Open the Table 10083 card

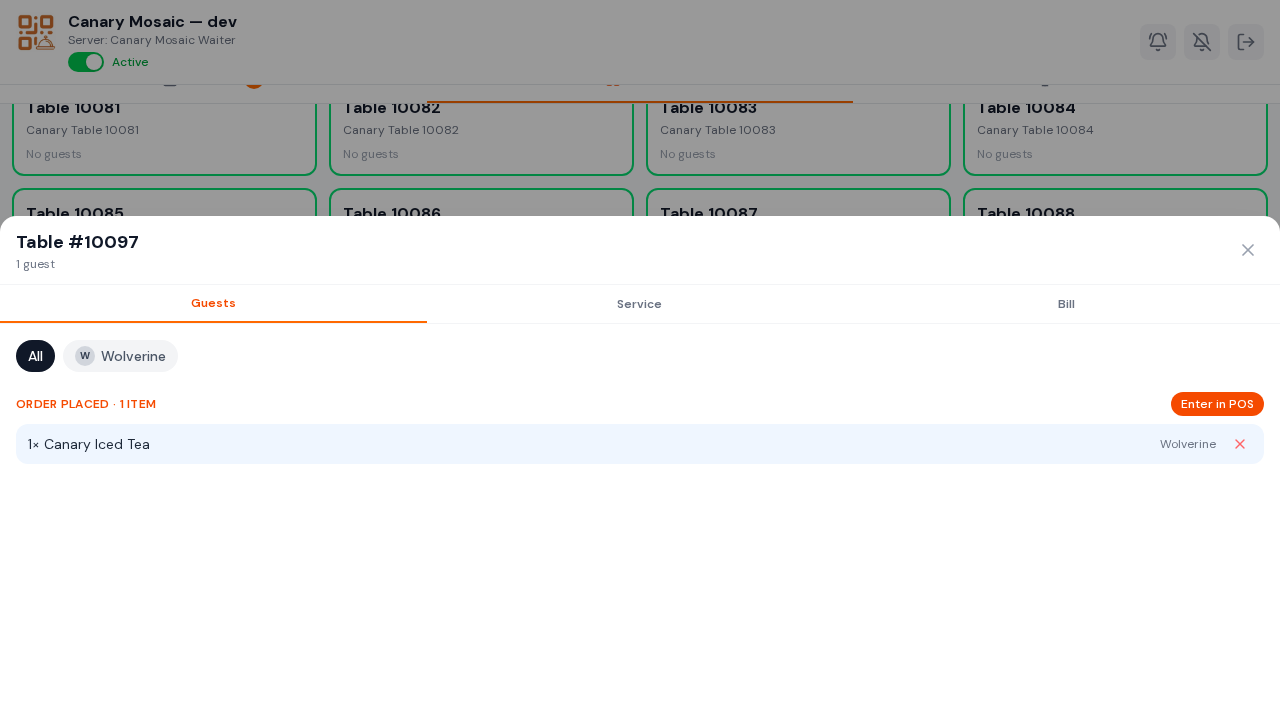point(798,137)
